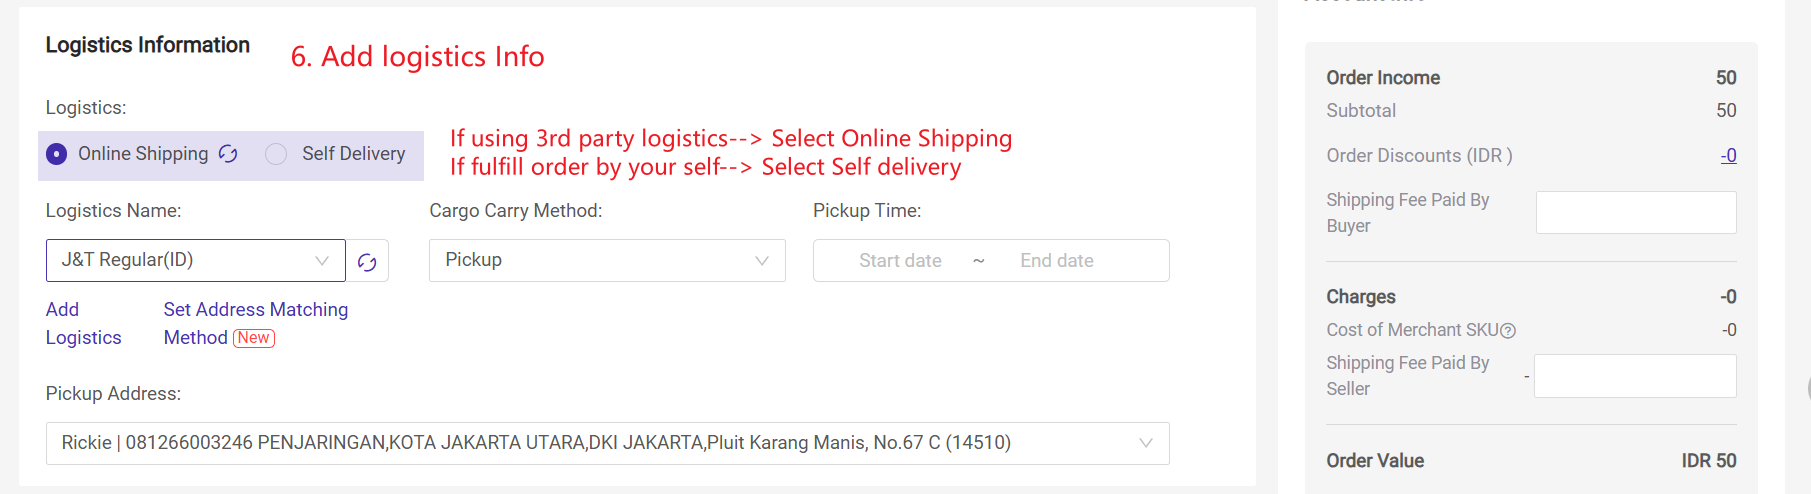1811x494 pixels.
Task: Refresh the logistics name list icon
Action: 367,261
